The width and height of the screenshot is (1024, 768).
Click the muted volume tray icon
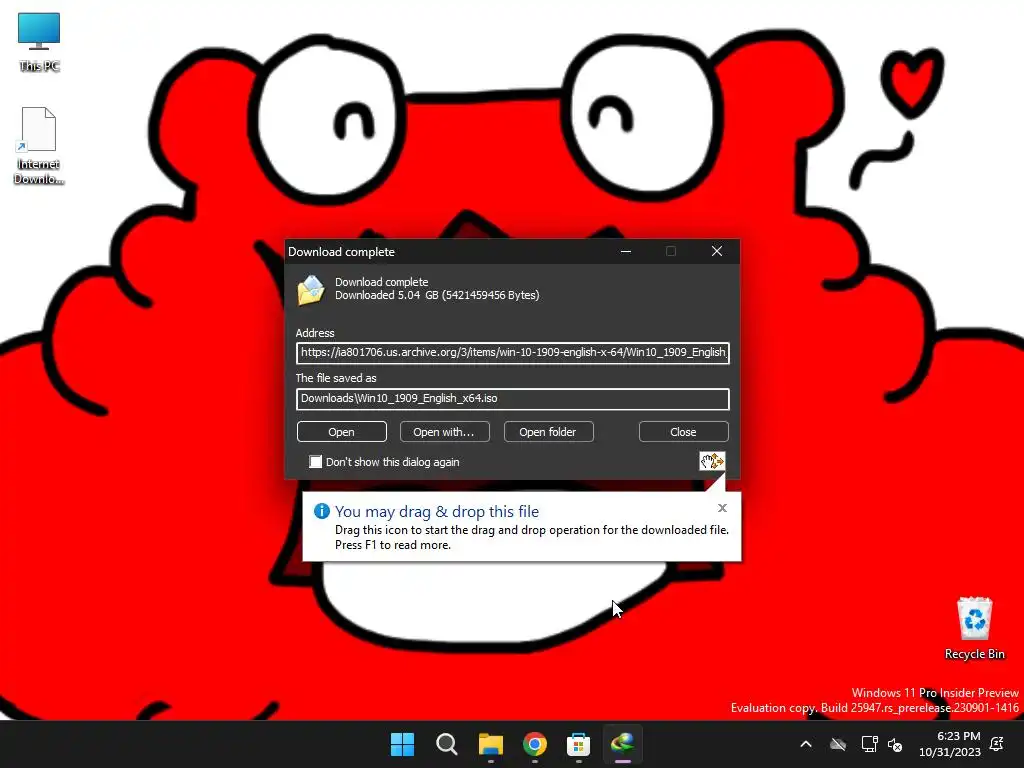pyautogui.click(x=895, y=744)
